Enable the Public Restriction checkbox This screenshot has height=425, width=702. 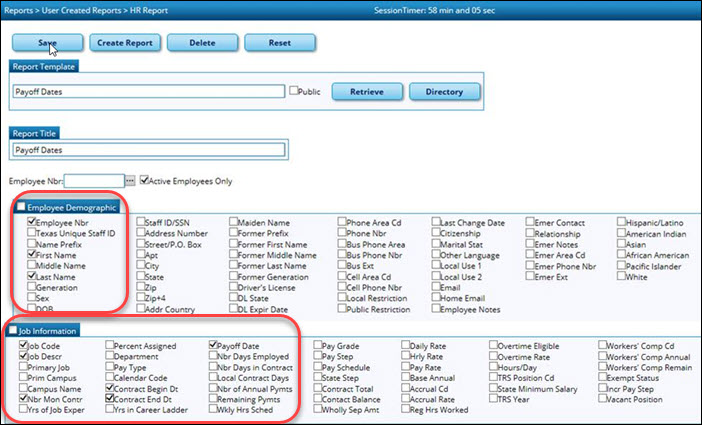342,308
